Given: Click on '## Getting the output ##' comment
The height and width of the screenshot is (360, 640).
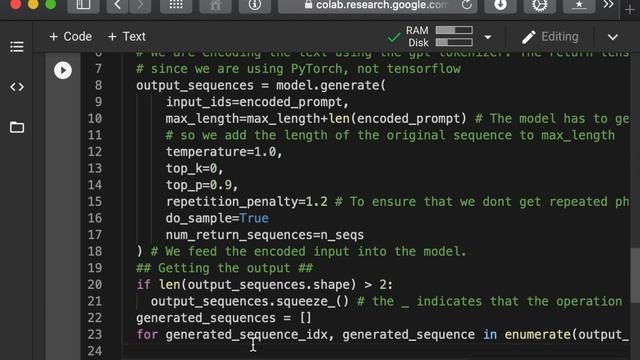Looking at the screenshot, I should point(224,268).
